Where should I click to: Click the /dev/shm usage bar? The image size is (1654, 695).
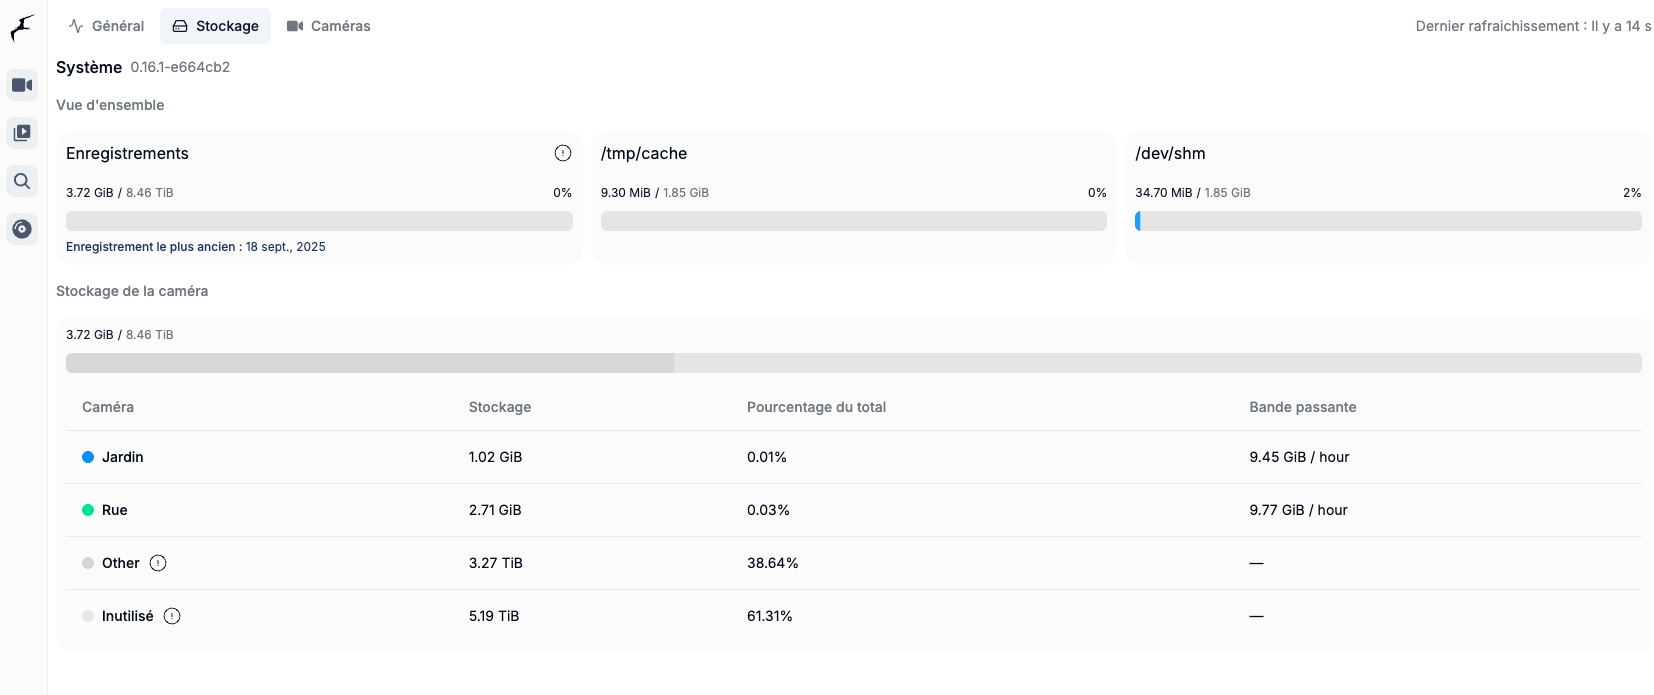coord(1388,221)
